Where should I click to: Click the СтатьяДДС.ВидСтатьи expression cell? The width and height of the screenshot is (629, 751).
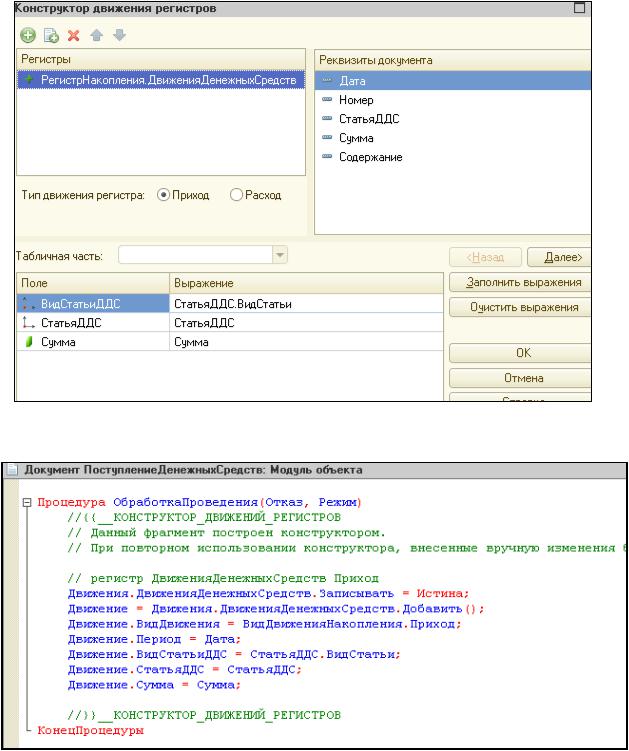[x=307, y=304]
